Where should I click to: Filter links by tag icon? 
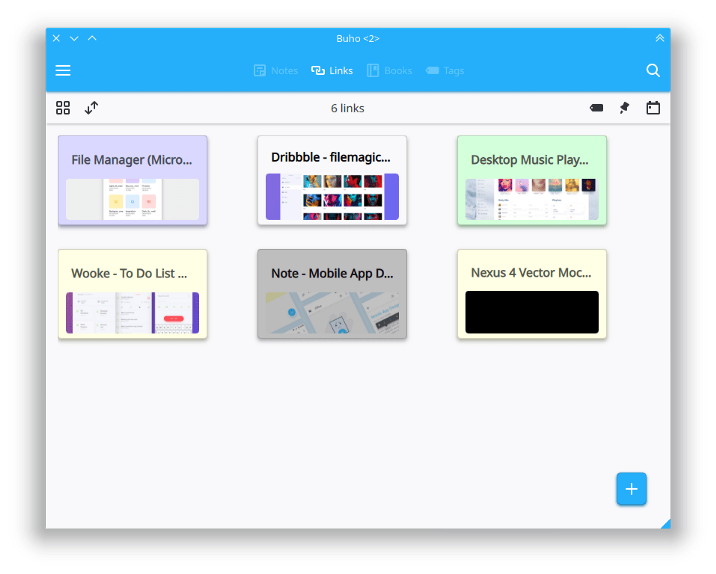[596, 108]
